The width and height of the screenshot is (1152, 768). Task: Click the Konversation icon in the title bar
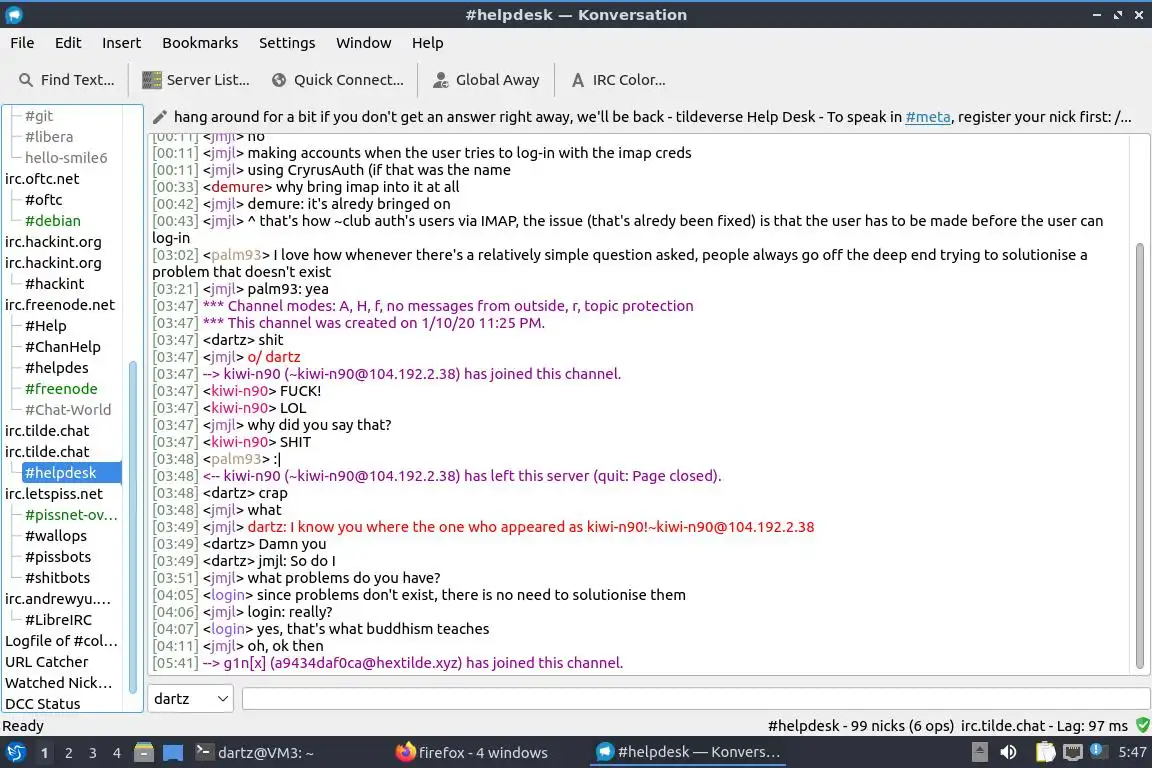(14, 15)
